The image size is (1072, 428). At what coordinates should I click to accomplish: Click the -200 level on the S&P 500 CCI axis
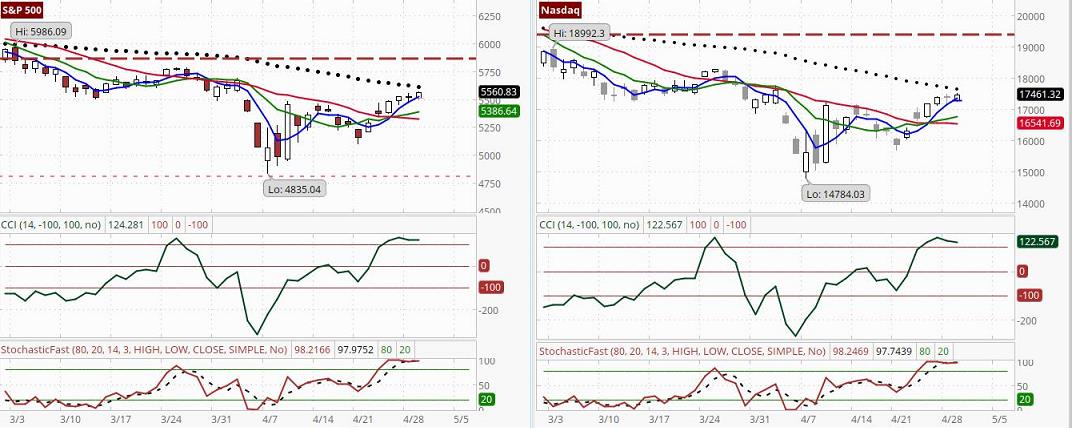click(x=487, y=310)
